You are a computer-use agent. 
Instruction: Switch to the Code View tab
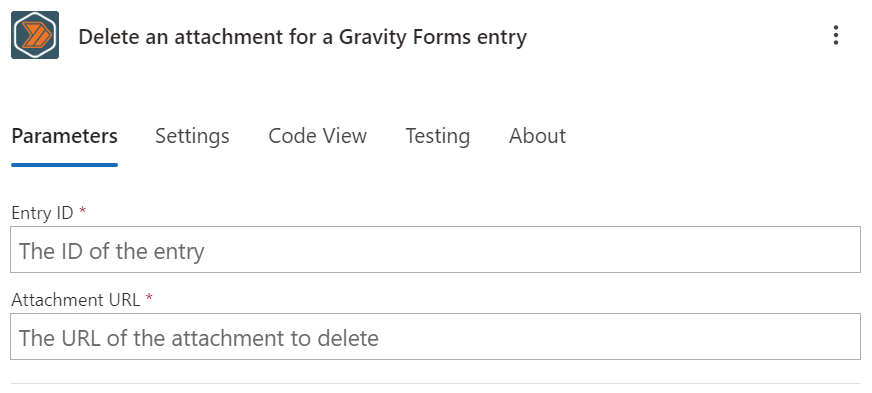[x=318, y=136]
